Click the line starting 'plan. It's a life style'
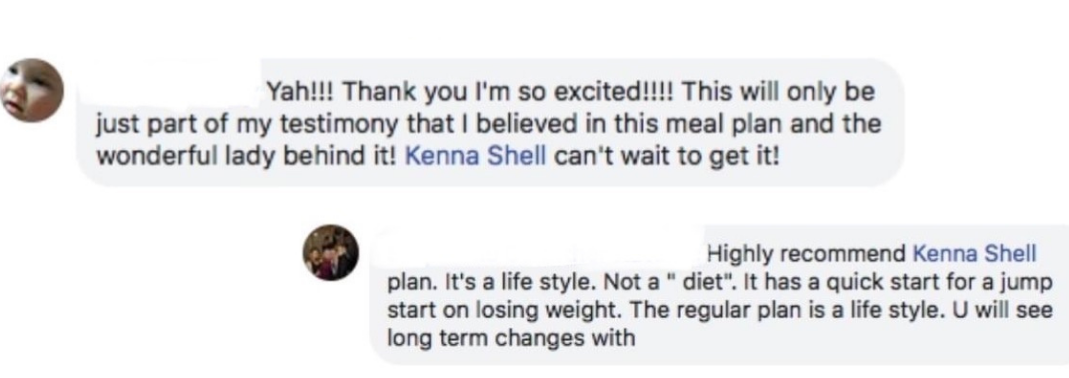The image size is (1069, 378). tap(721, 282)
